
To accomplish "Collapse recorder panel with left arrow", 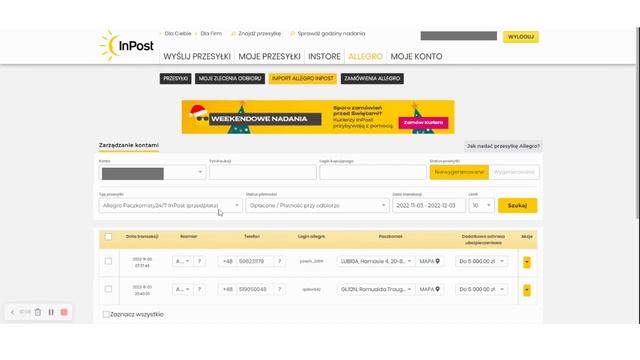I will [x=12, y=312].
